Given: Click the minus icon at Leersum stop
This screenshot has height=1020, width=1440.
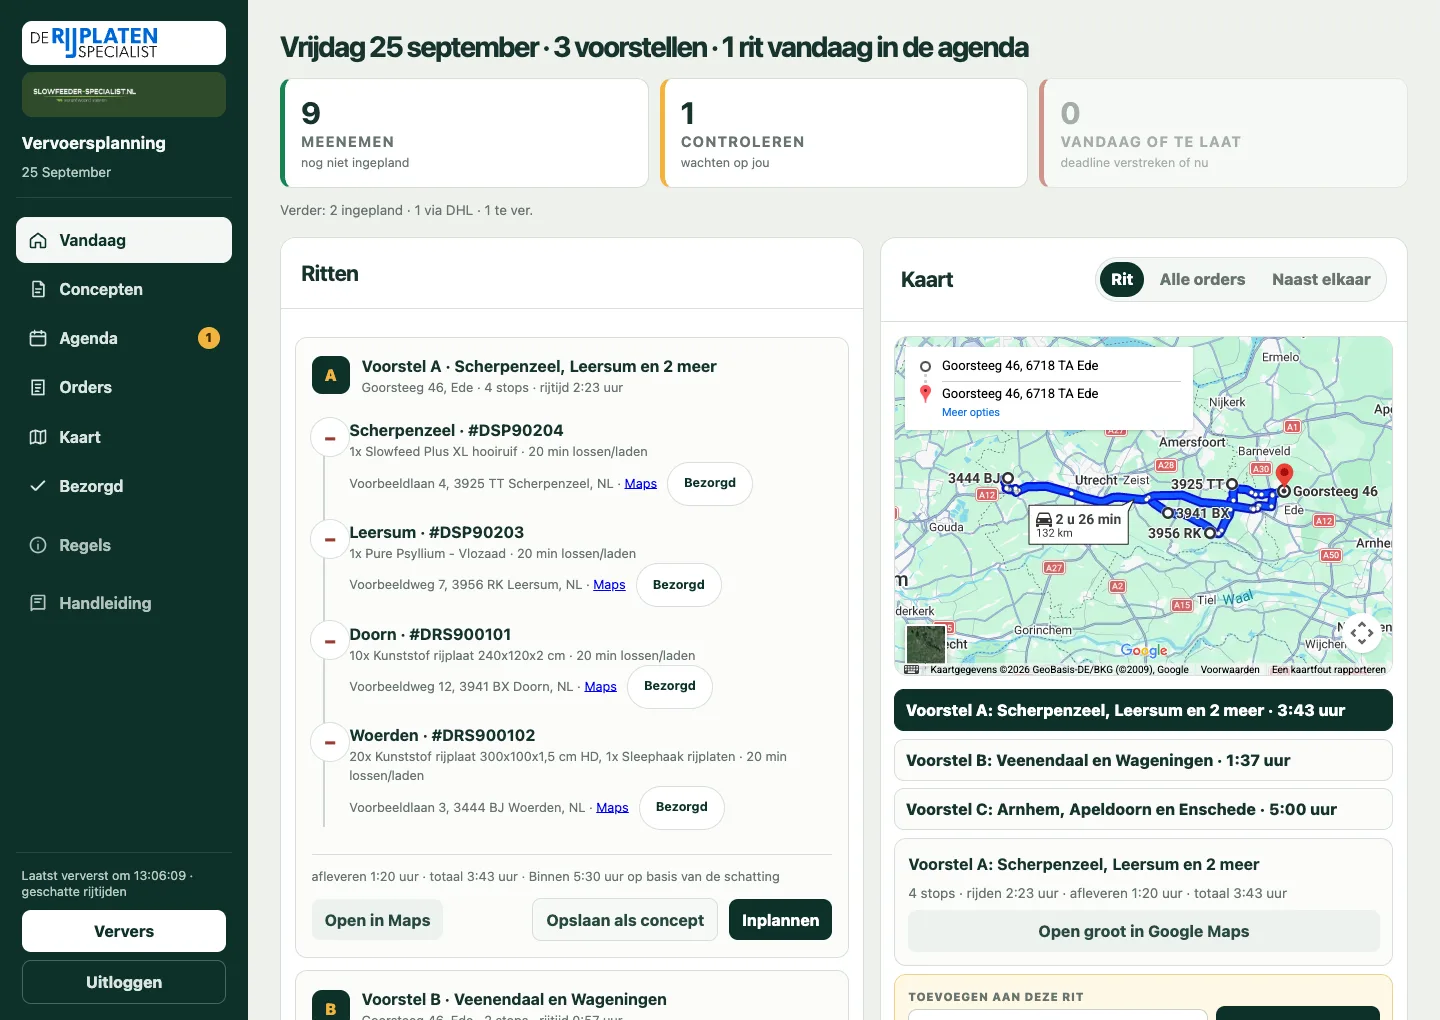Looking at the screenshot, I should tap(330, 540).
